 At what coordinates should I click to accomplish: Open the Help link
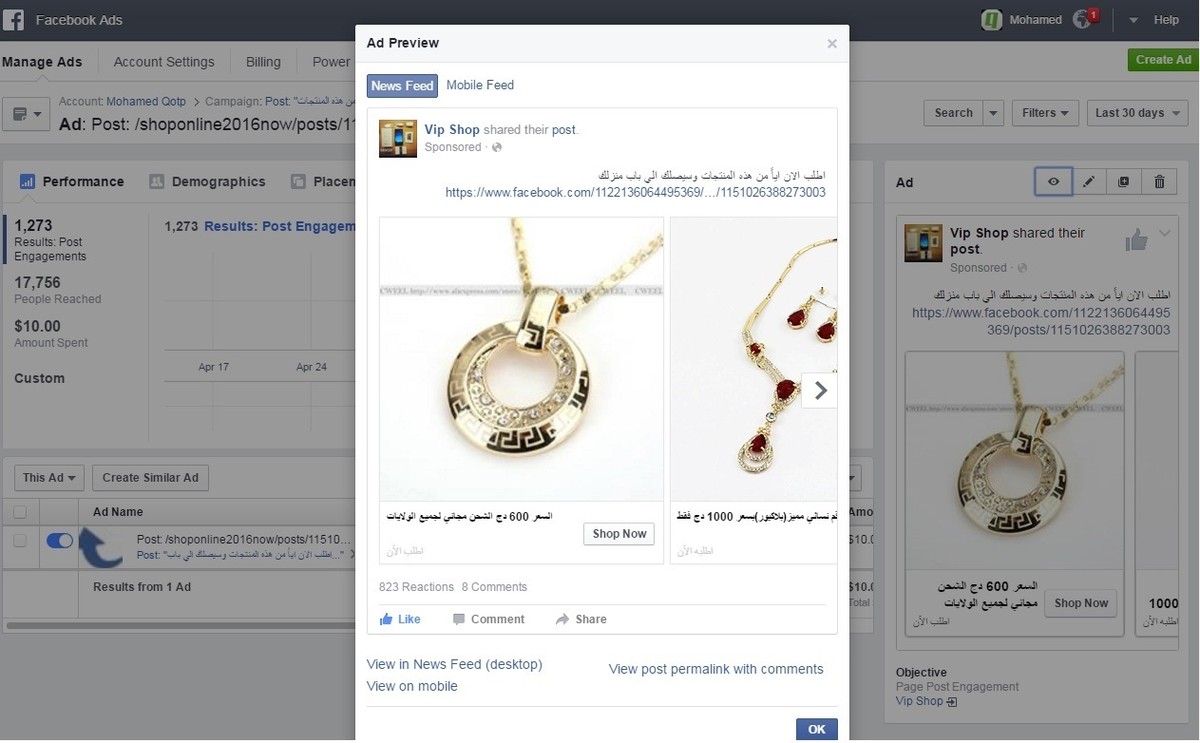pyautogui.click(x=1166, y=20)
